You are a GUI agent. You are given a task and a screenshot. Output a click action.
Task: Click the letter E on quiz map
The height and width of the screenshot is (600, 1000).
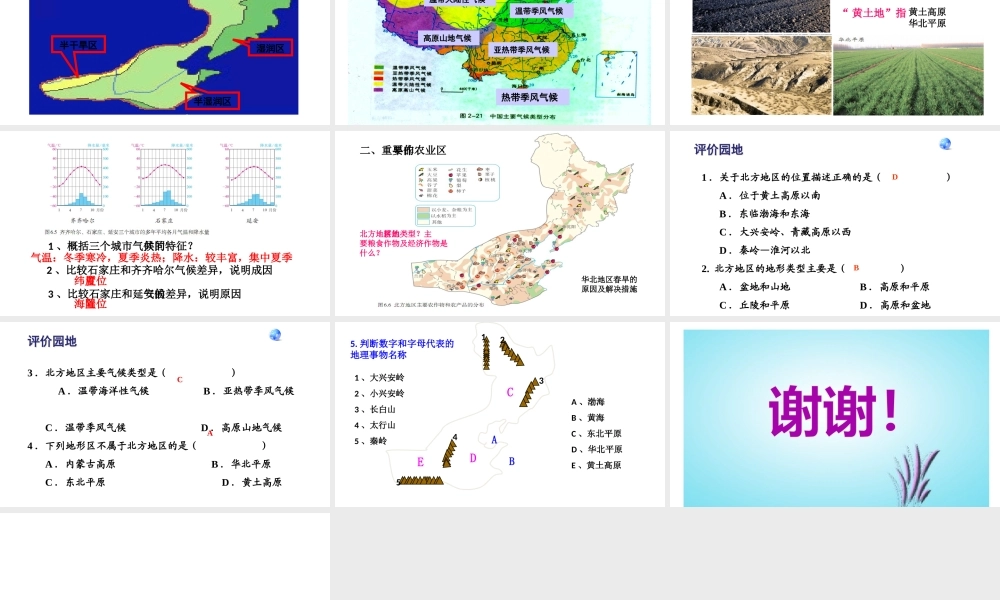[x=420, y=462]
